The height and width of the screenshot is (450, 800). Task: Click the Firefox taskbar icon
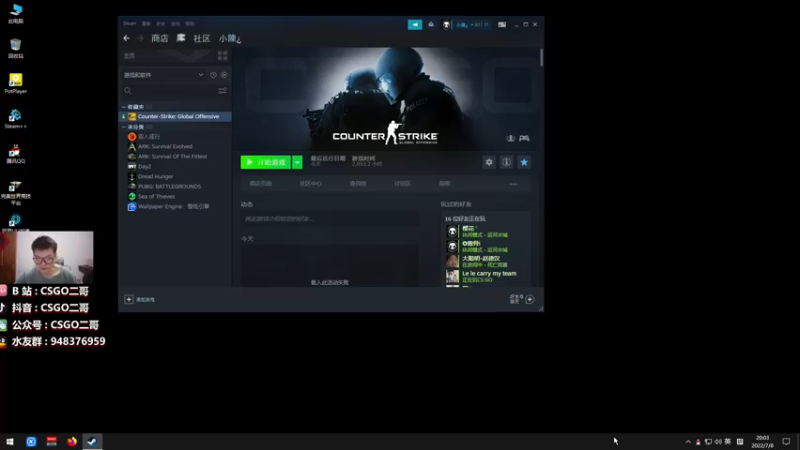pyautogui.click(x=72, y=442)
